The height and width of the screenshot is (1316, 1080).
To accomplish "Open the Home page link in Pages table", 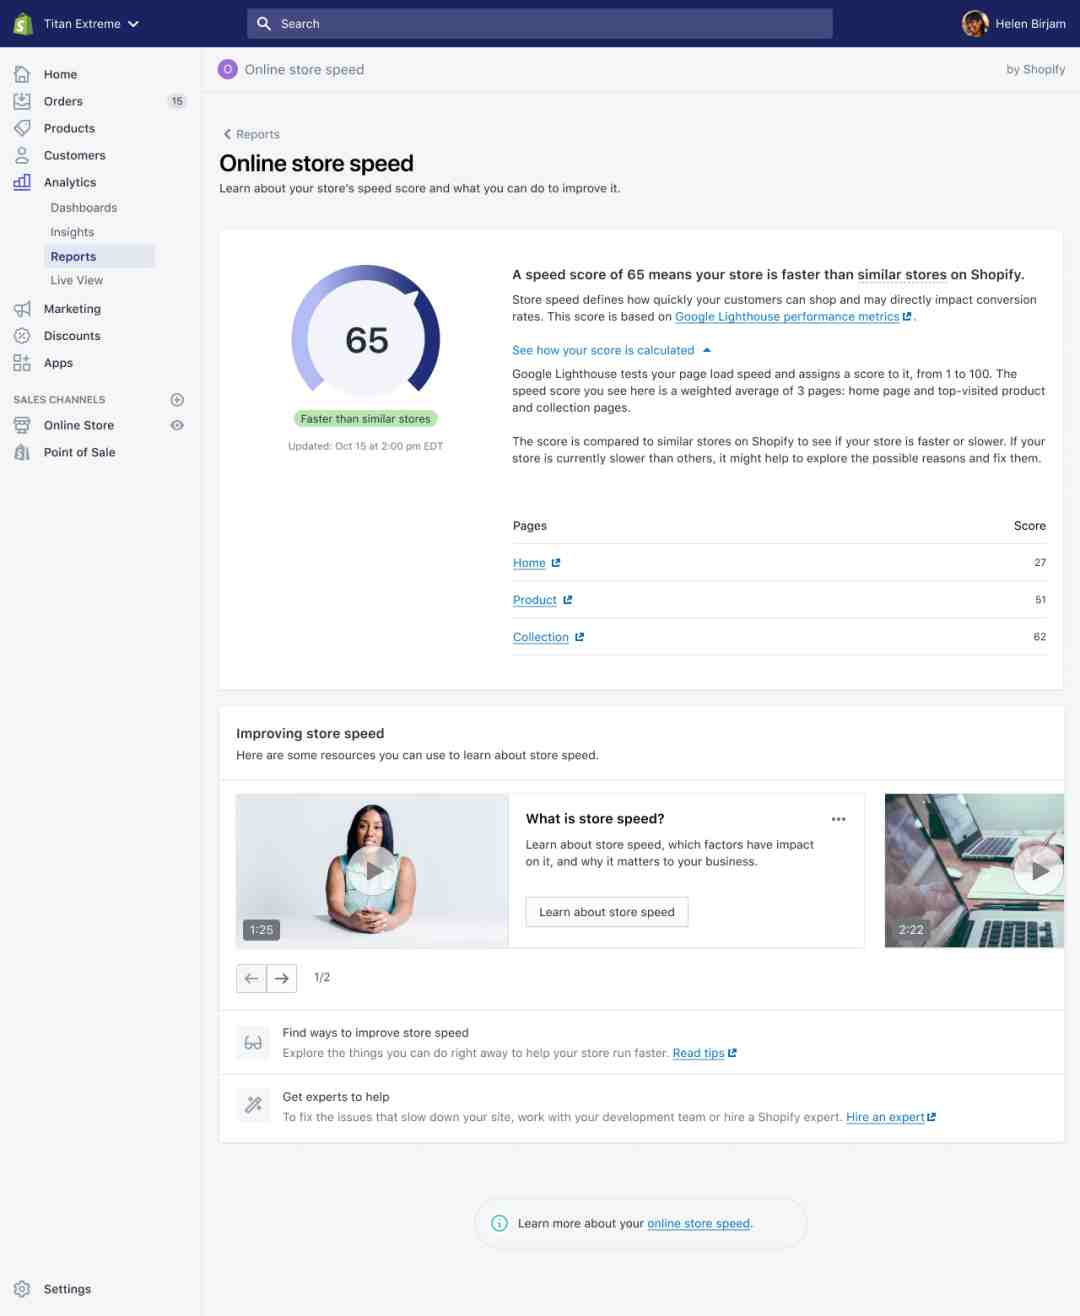I will (x=529, y=563).
